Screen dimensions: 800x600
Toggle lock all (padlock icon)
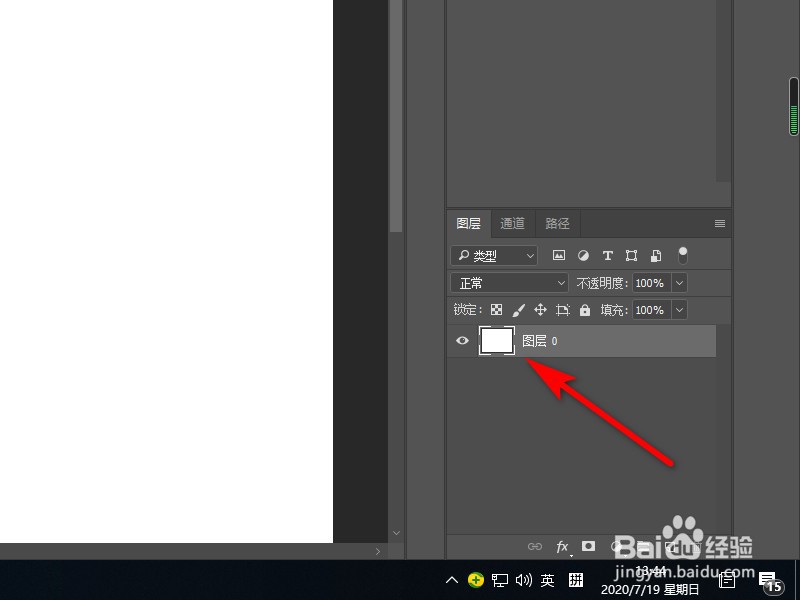click(585, 310)
